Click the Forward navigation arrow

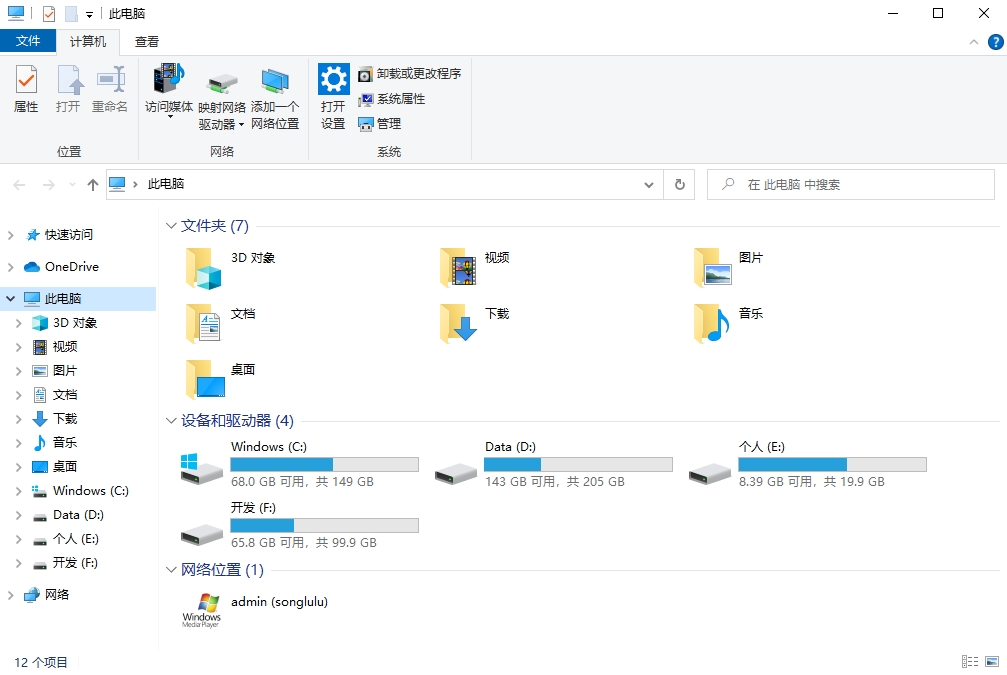coord(49,185)
